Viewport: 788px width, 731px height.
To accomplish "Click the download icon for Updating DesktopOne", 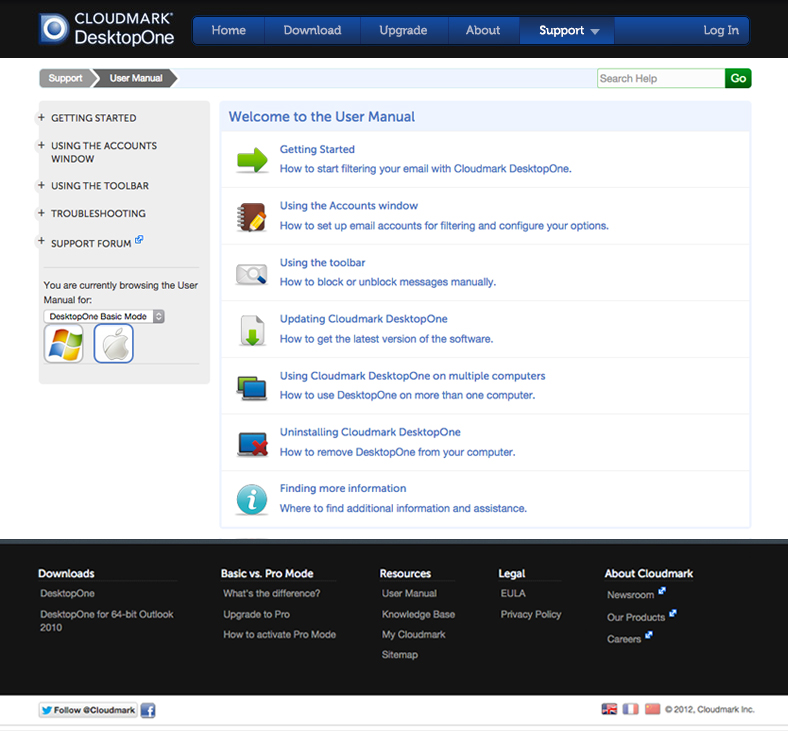I will 251,329.
